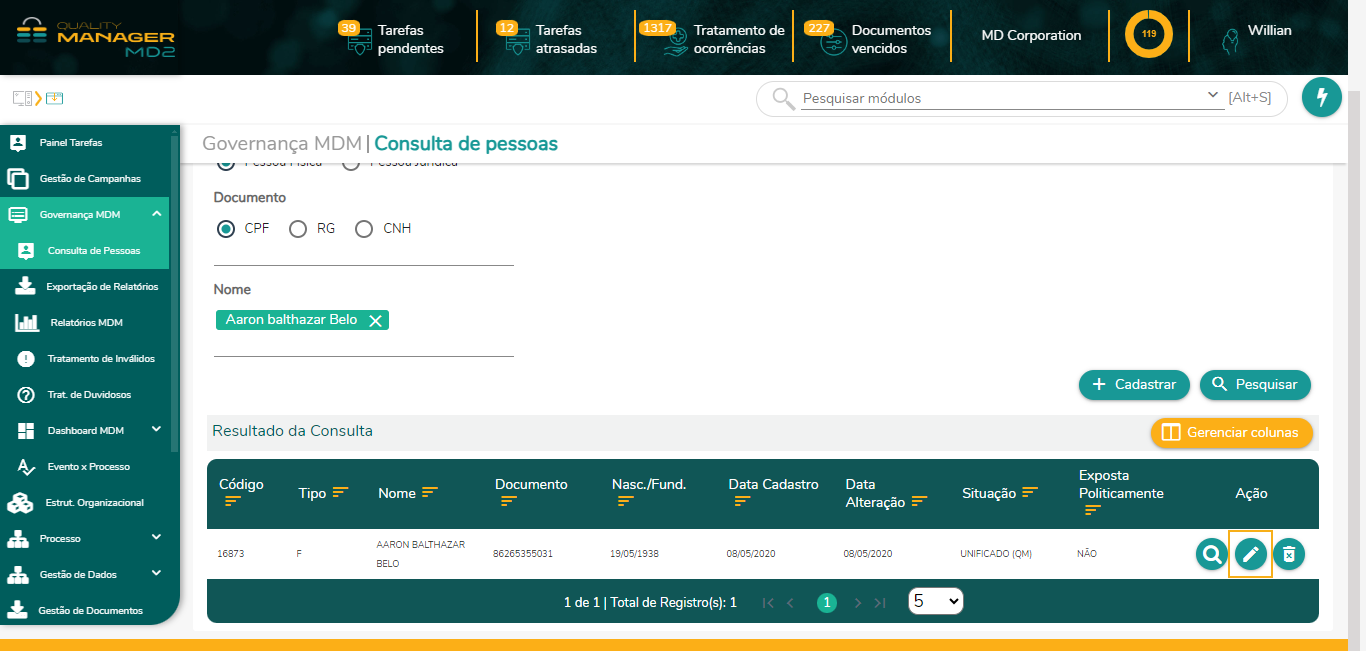The image size is (1366, 651).
Task: Open Gerenciar colunas settings
Action: click(x=1231, y=433)
